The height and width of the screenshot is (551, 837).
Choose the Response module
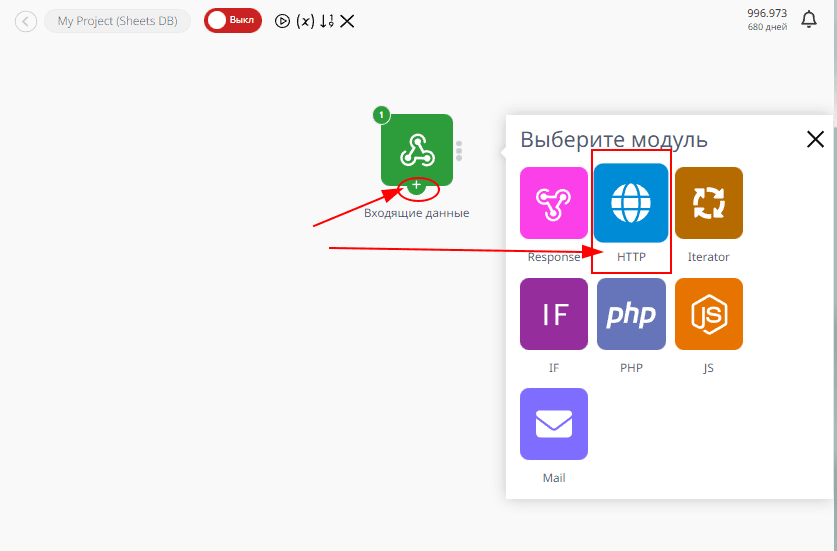point(554,203)
